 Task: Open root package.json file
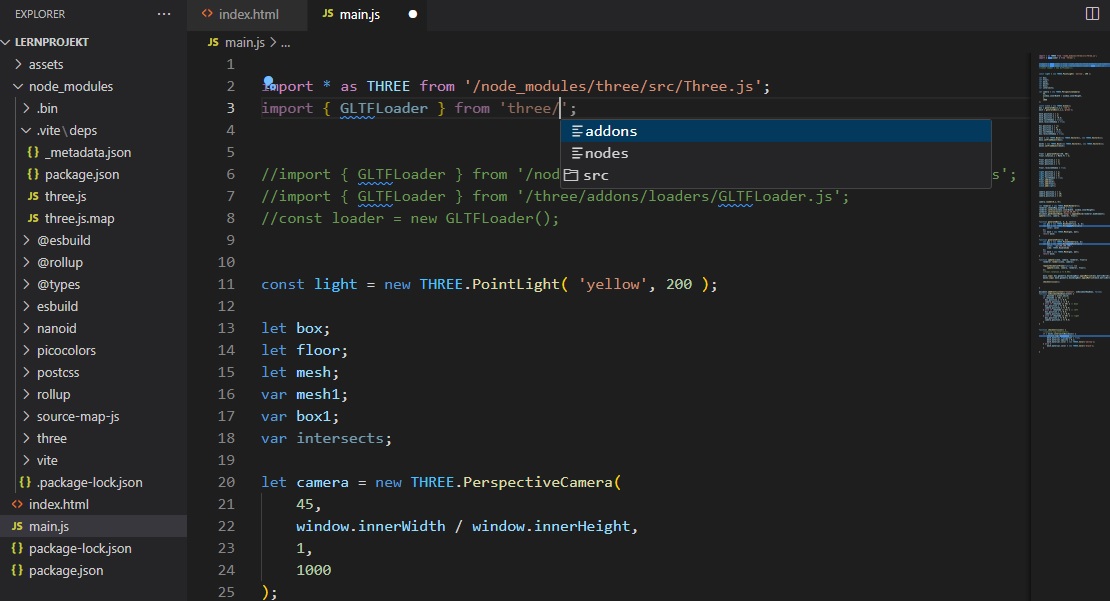[93, 570]
